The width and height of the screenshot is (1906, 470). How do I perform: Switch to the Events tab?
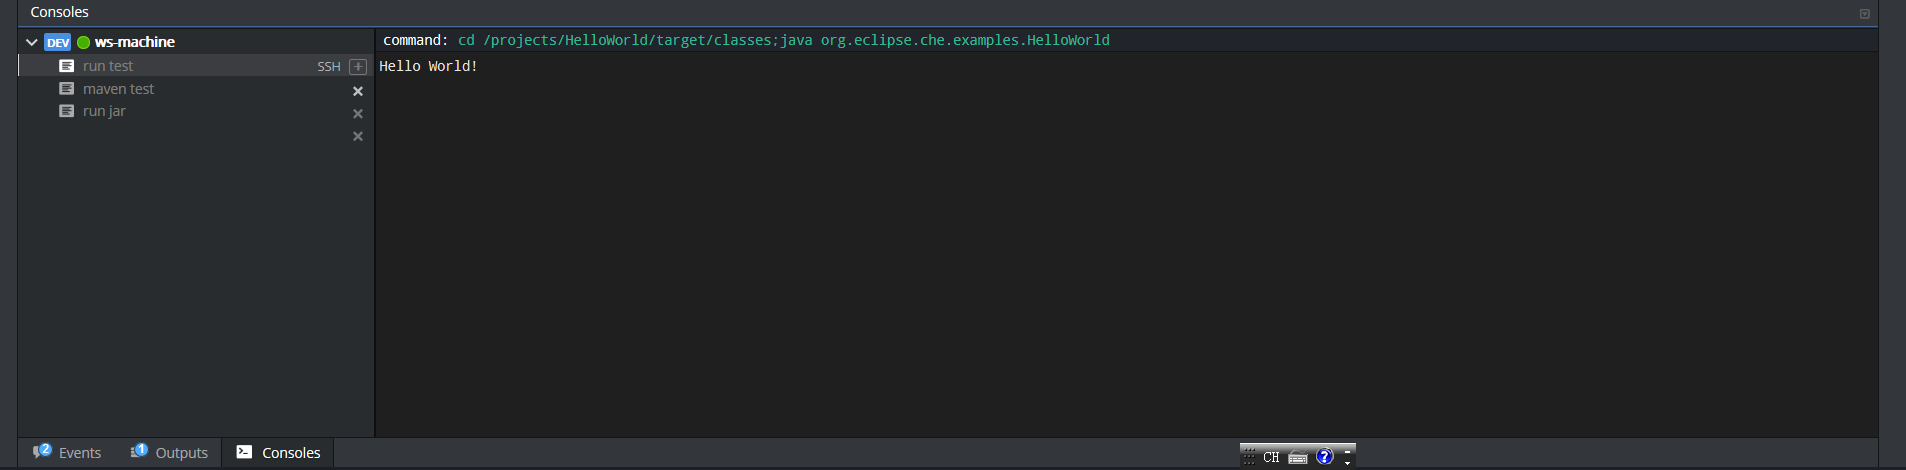67,453
